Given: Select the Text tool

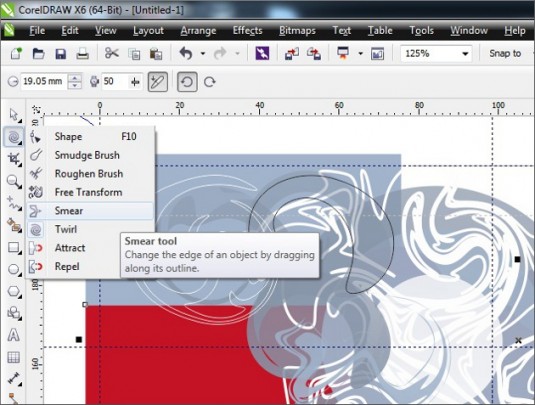Looking at the screenshot, I should 14,335.
